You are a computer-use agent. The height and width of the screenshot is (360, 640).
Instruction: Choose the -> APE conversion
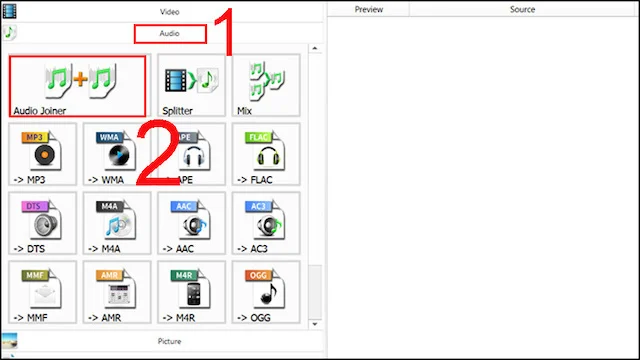click(x=191, y=154)
